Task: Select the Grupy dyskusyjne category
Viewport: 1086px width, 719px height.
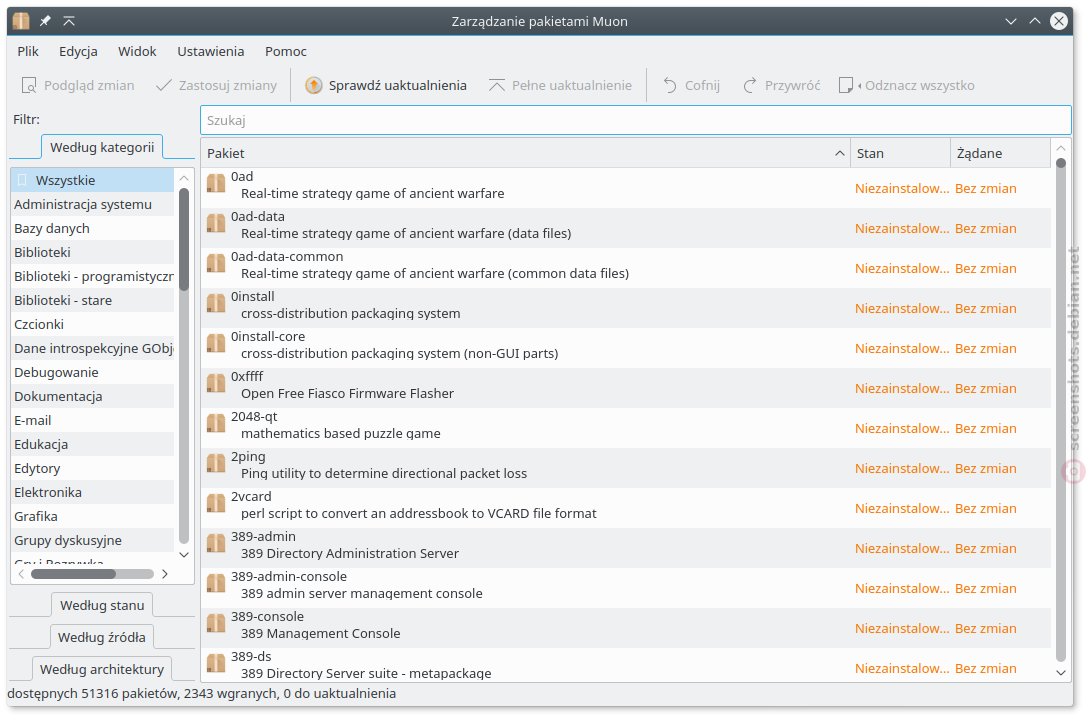Action: tap(92, 540)
